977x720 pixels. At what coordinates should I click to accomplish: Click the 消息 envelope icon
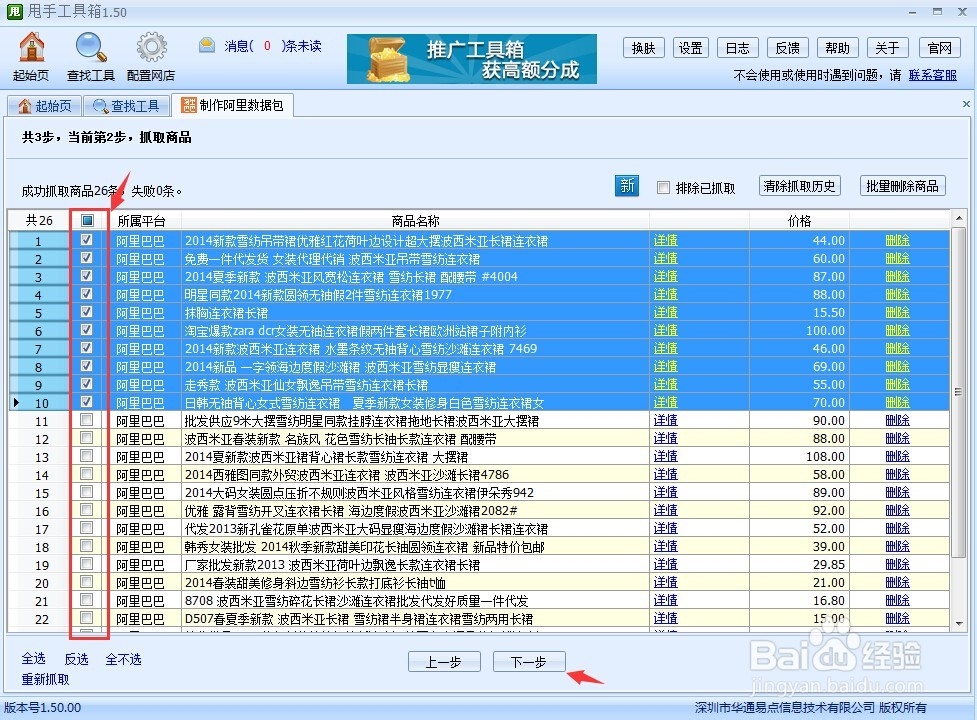[205, 44]
